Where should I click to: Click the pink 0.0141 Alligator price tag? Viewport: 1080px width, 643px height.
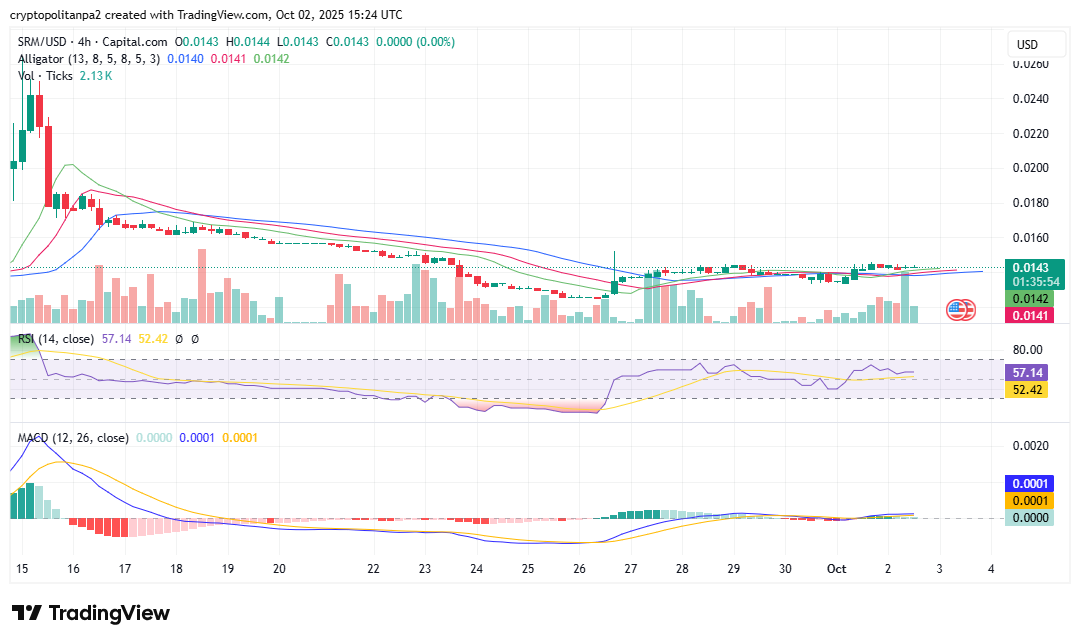tap(1031, 315)
